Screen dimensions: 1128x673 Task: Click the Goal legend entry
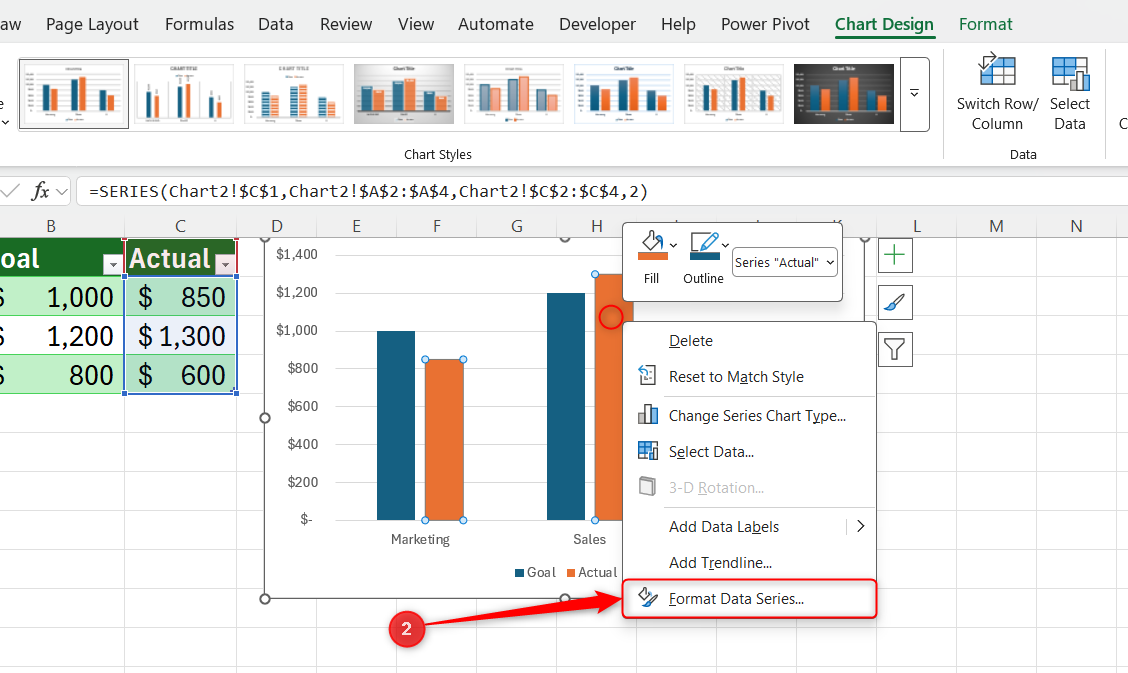[x=535, y=572]
